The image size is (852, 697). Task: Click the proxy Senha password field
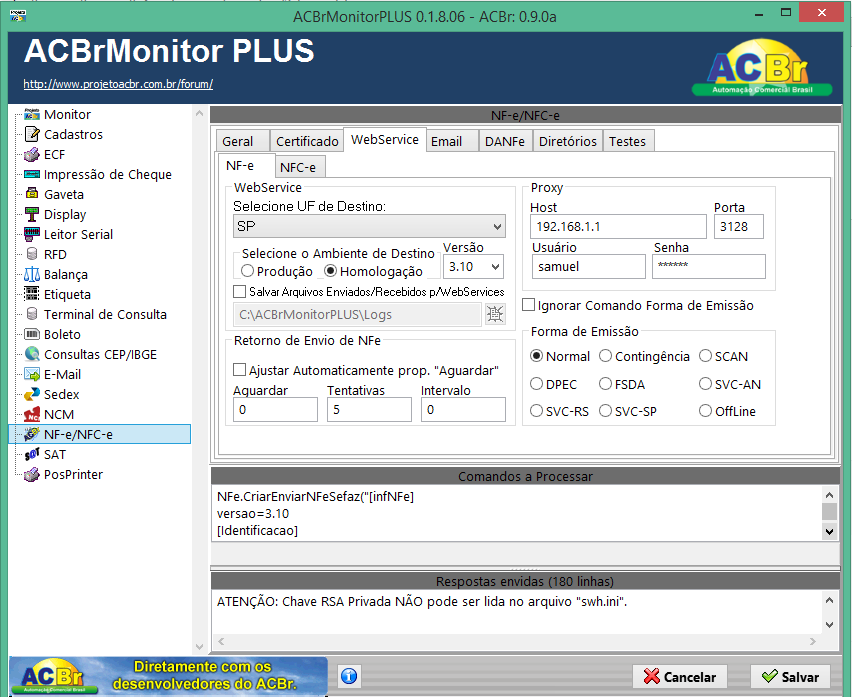(709, 267)
